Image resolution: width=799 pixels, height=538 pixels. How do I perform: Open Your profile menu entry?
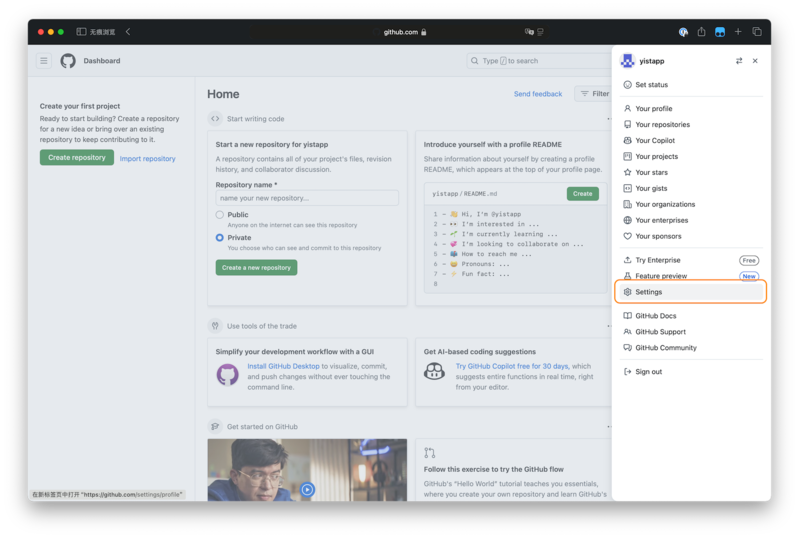coord(691,109)
